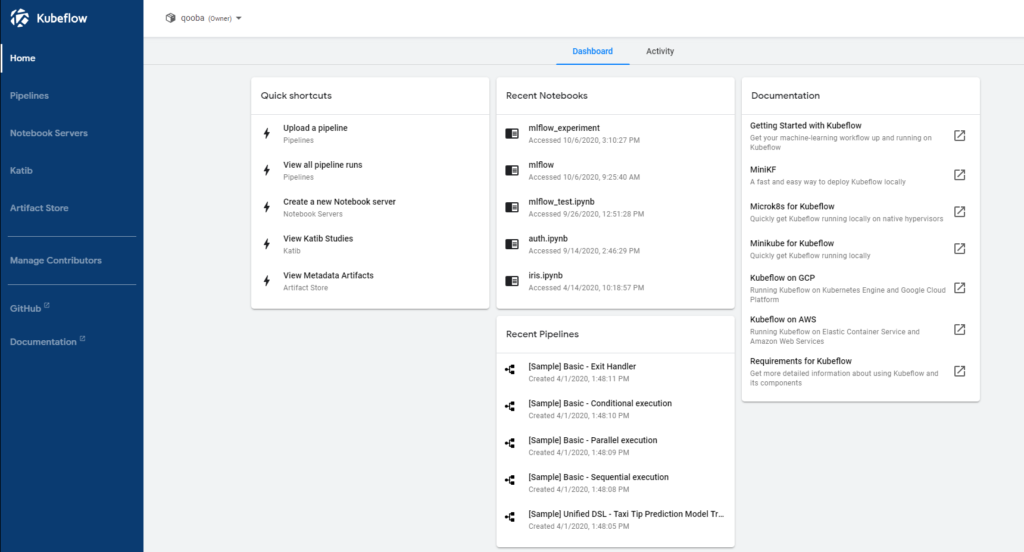Click Create a new Notebook server shortcut text
Image resolution: width=1024 pixels, height=552 pixels.
tap(339, 202)
